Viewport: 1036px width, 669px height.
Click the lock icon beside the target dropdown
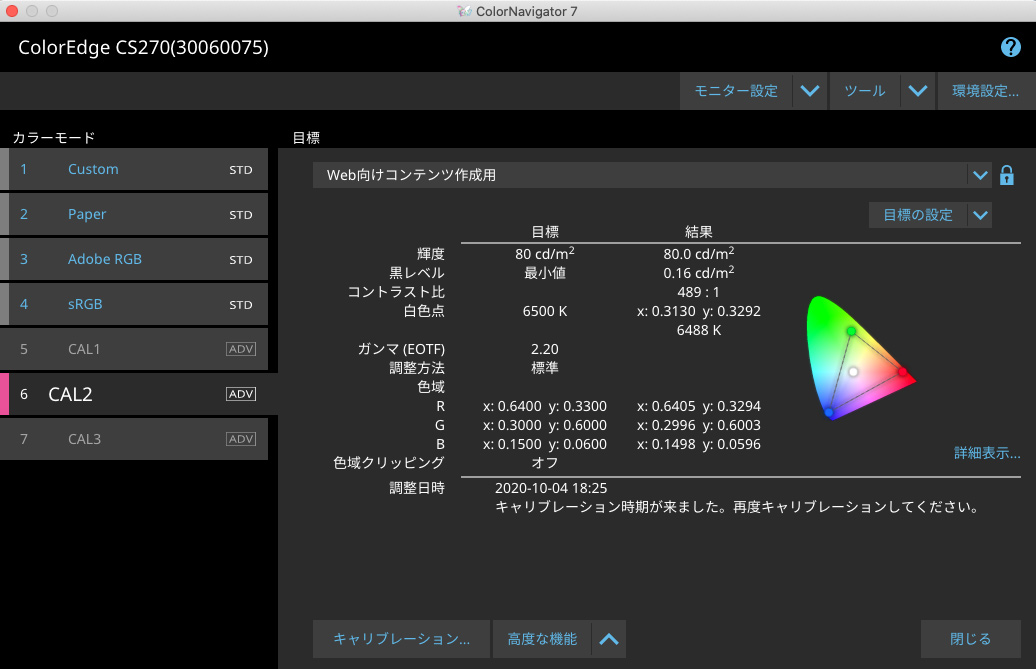(x=1006, y=175)
